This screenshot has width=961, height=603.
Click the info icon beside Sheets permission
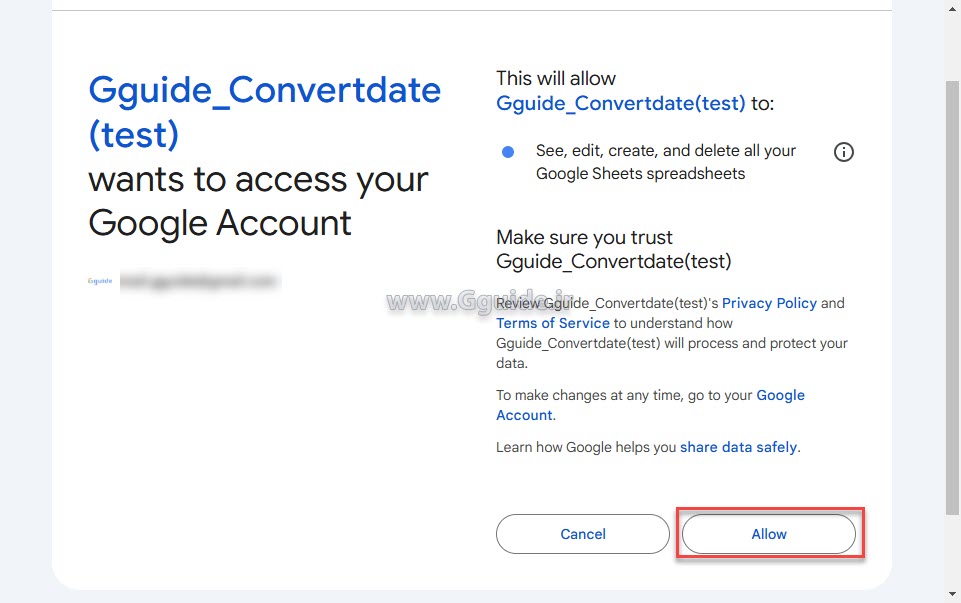[x=844, y=153]
